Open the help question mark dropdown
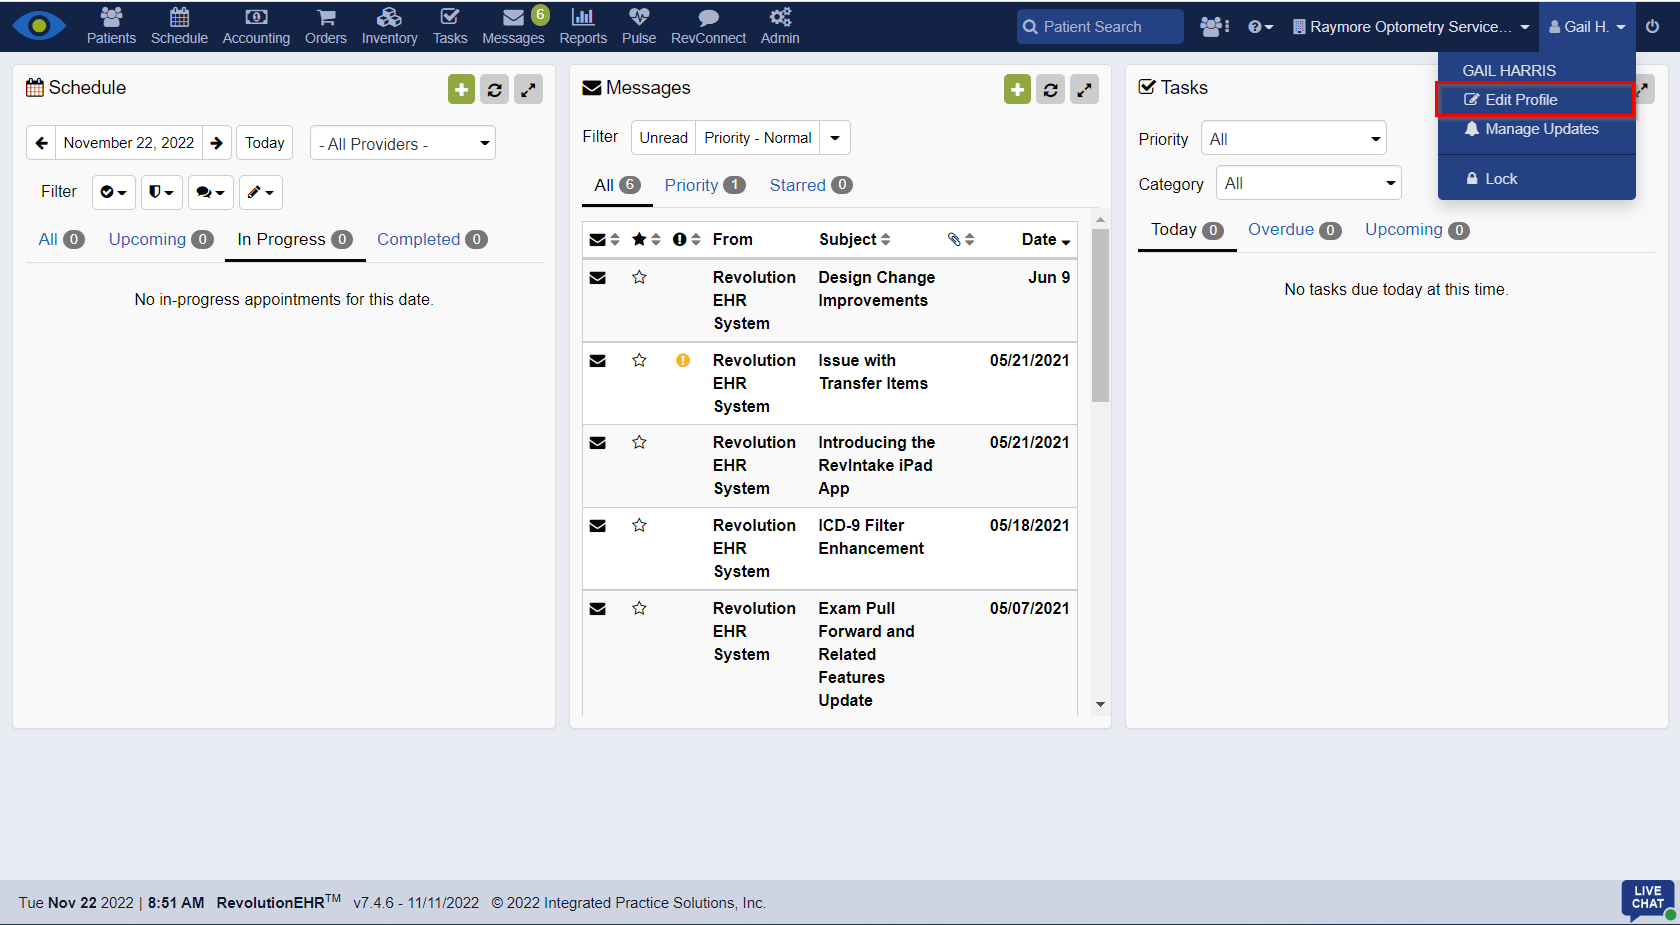Image resolution: width=1680 pixels, height=925 pixels. [1260, 27]
